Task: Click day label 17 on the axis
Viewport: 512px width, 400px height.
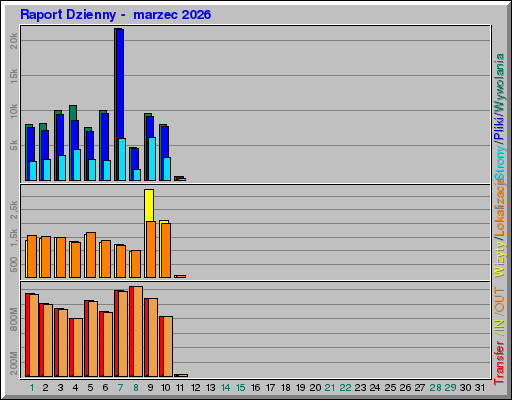Action: point(271,388)
